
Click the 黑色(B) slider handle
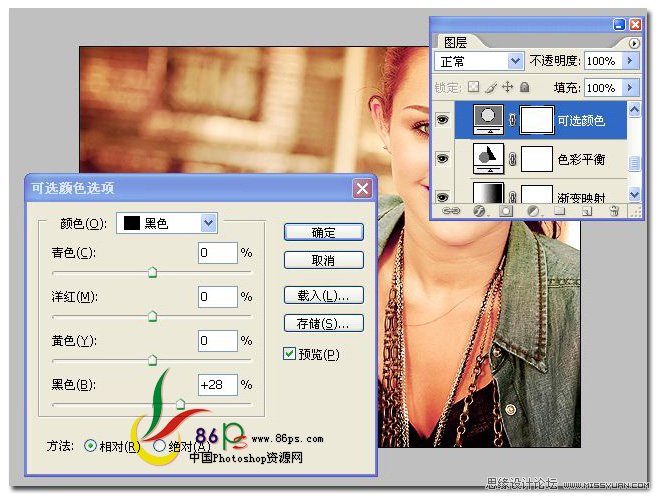point(180,404)
